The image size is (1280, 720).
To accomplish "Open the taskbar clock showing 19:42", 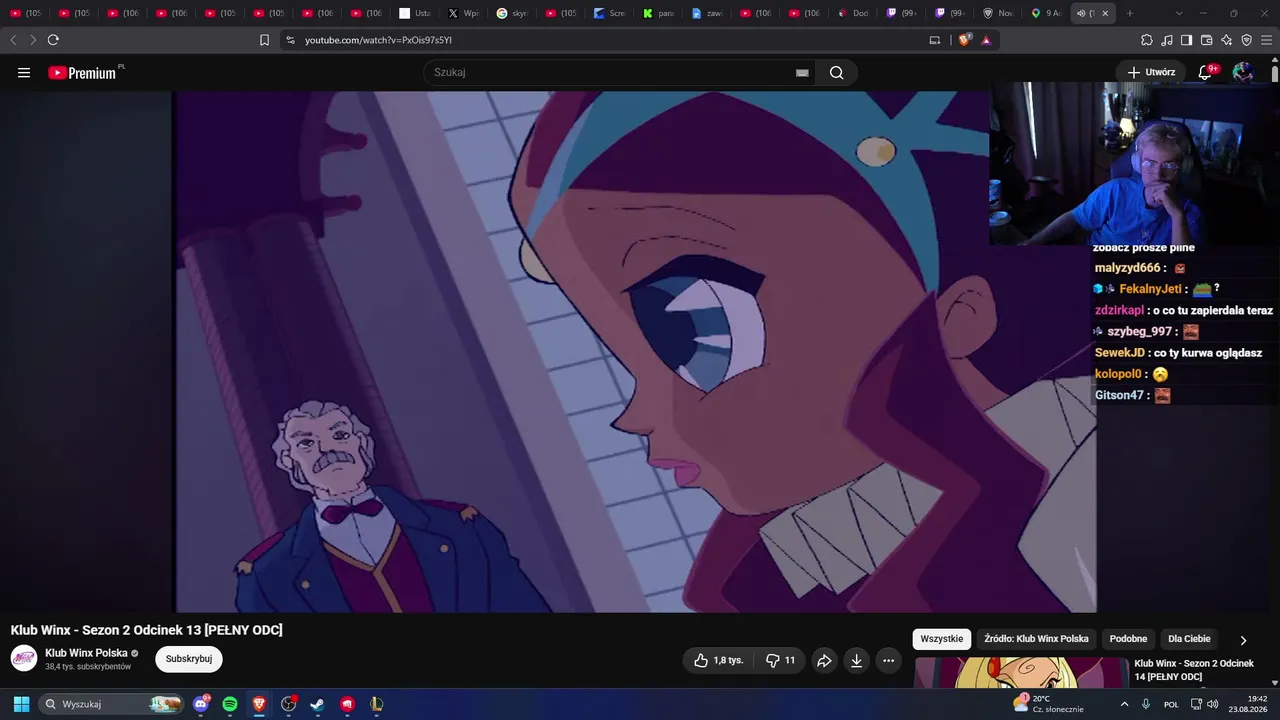I will (x=1250, y=704).
